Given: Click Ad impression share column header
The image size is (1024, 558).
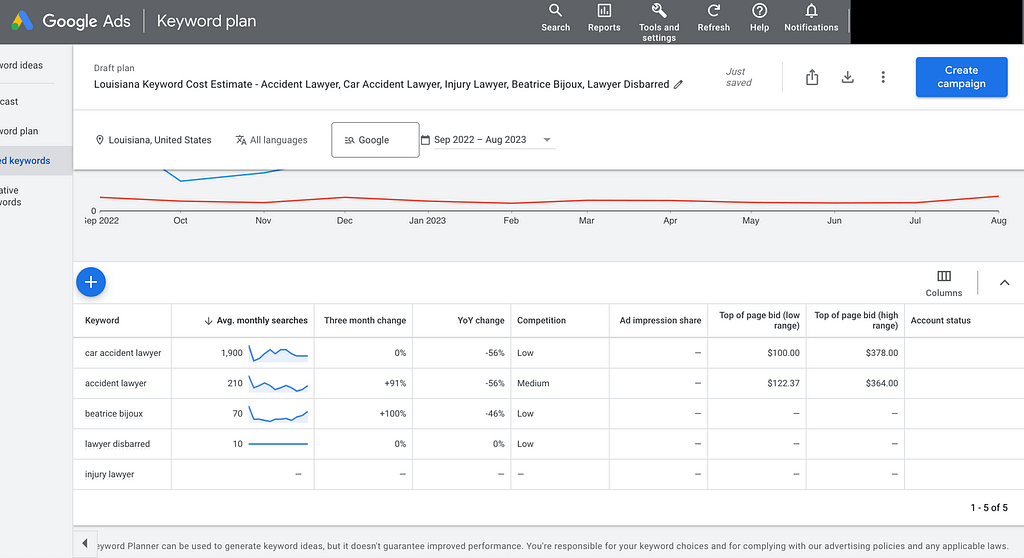Looking at the screenshot, I should [x=660, y=320].
